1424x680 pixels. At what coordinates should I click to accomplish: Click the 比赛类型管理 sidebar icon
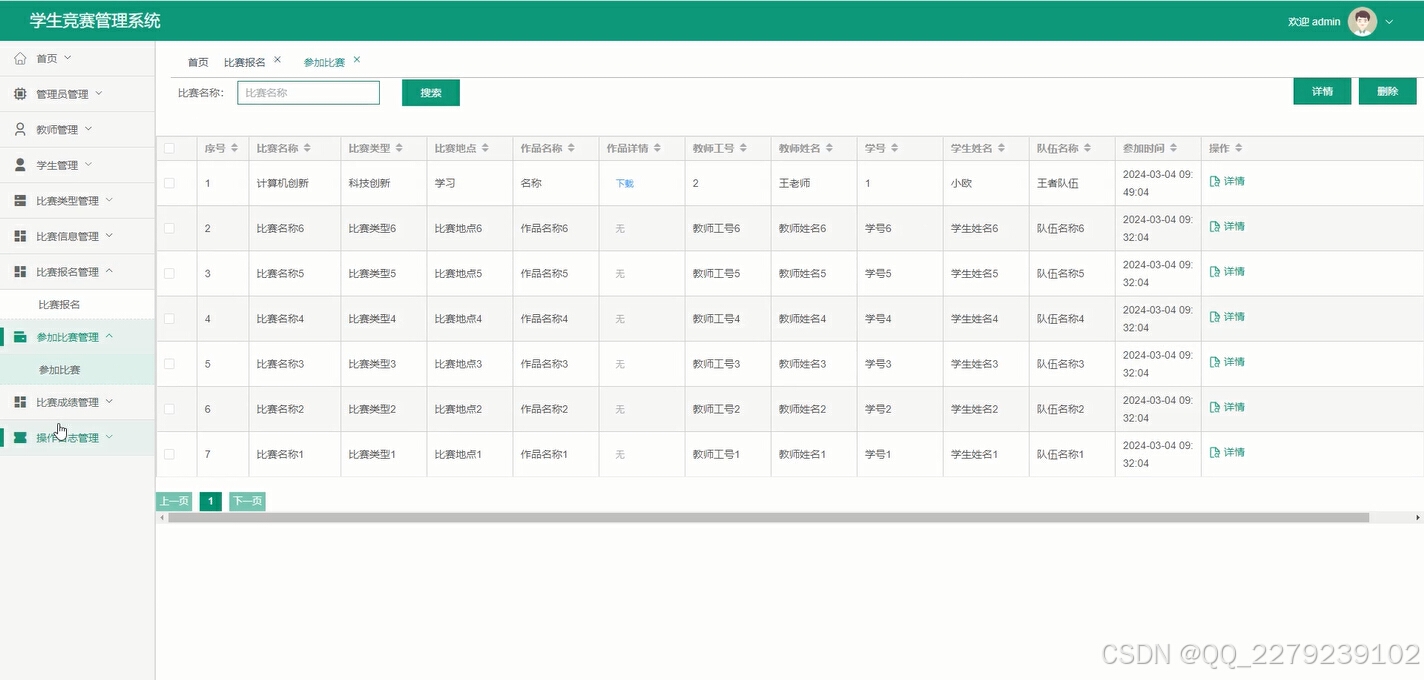coord(18,200)
